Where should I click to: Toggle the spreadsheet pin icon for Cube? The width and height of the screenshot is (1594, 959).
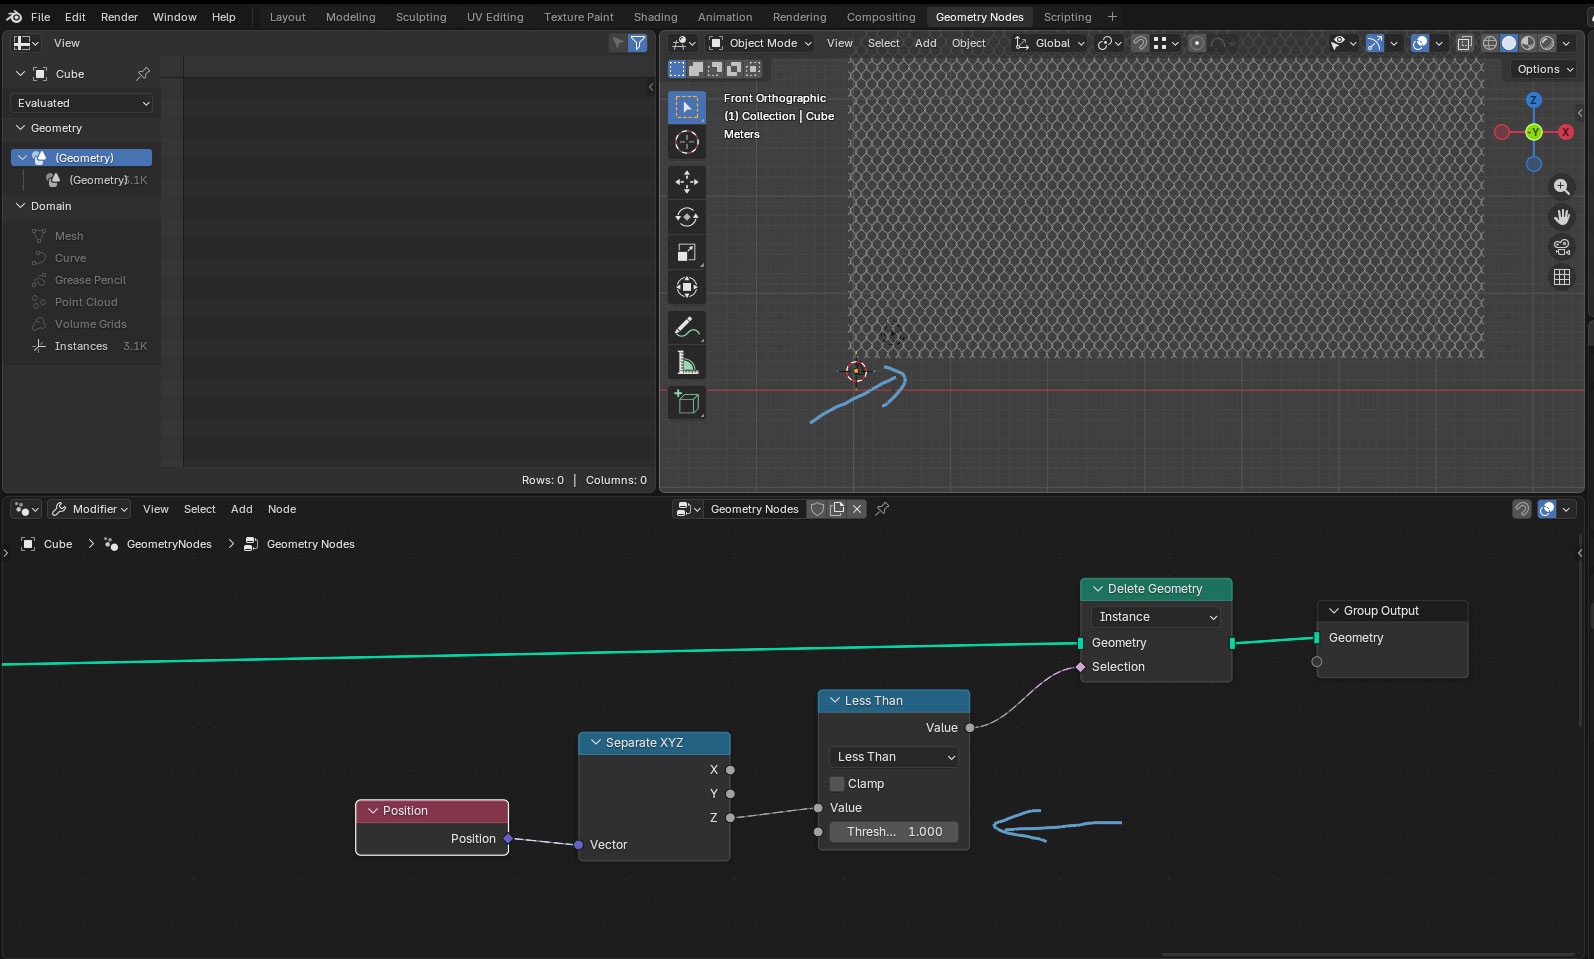[x=143, y=74]
